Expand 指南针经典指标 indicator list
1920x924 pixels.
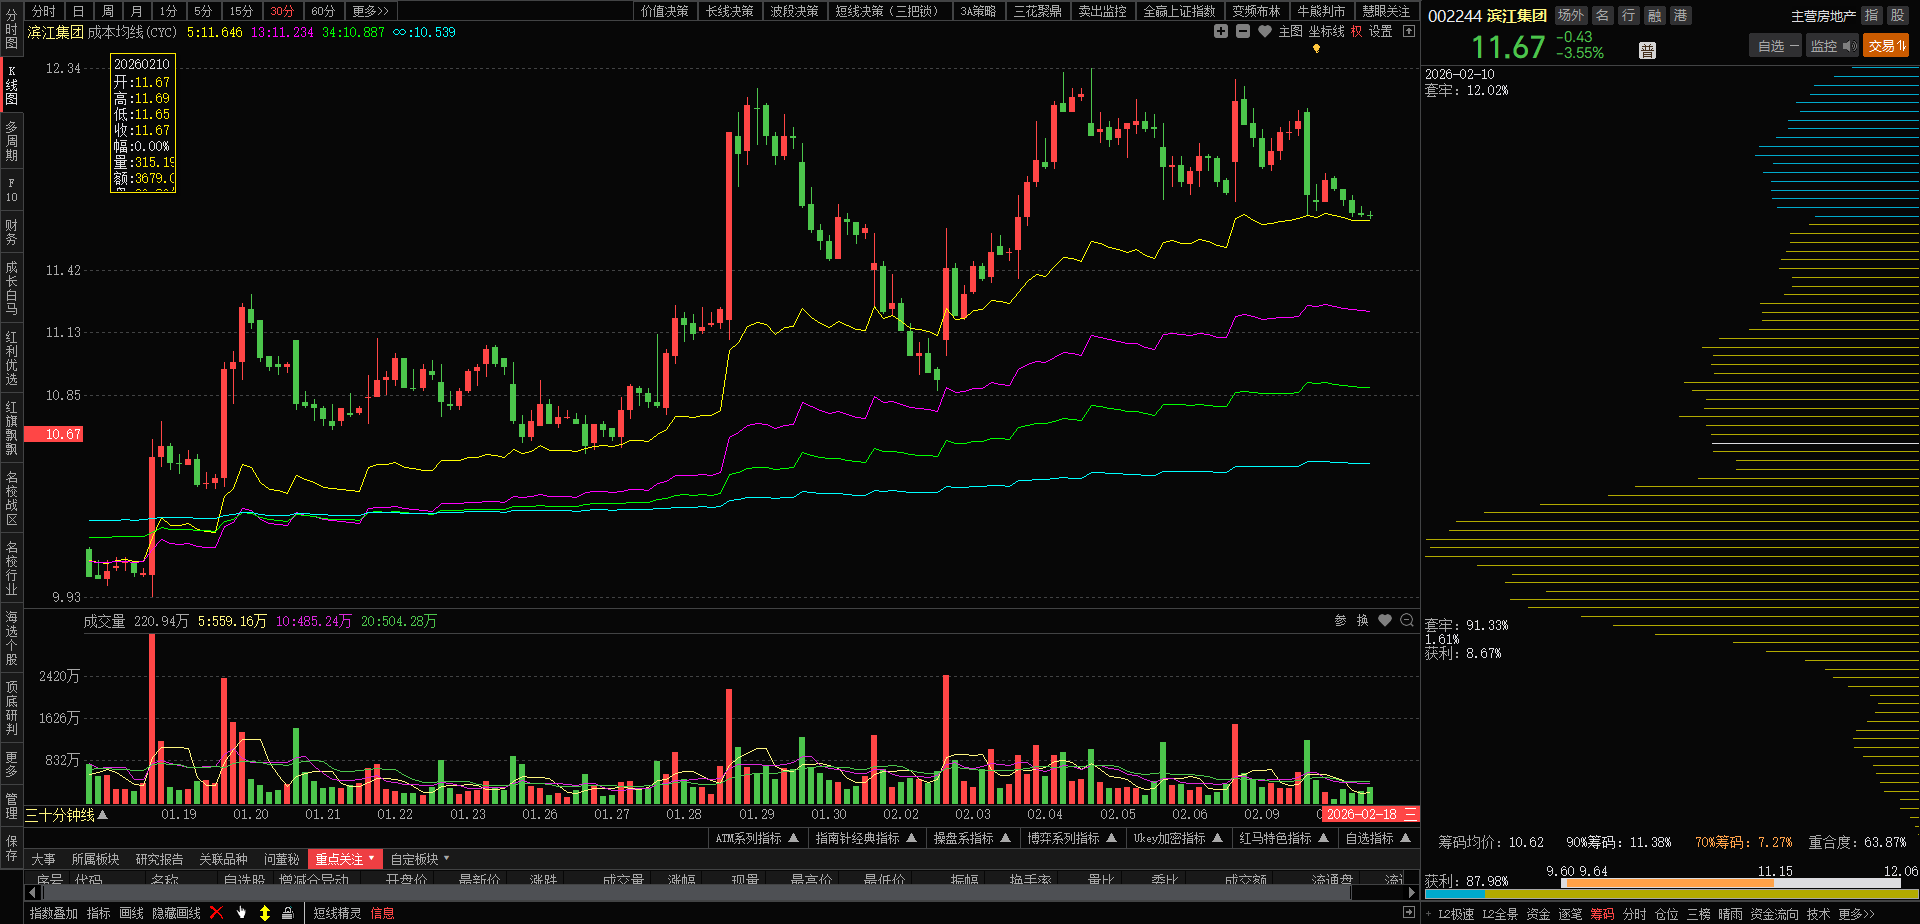point(866,838)
